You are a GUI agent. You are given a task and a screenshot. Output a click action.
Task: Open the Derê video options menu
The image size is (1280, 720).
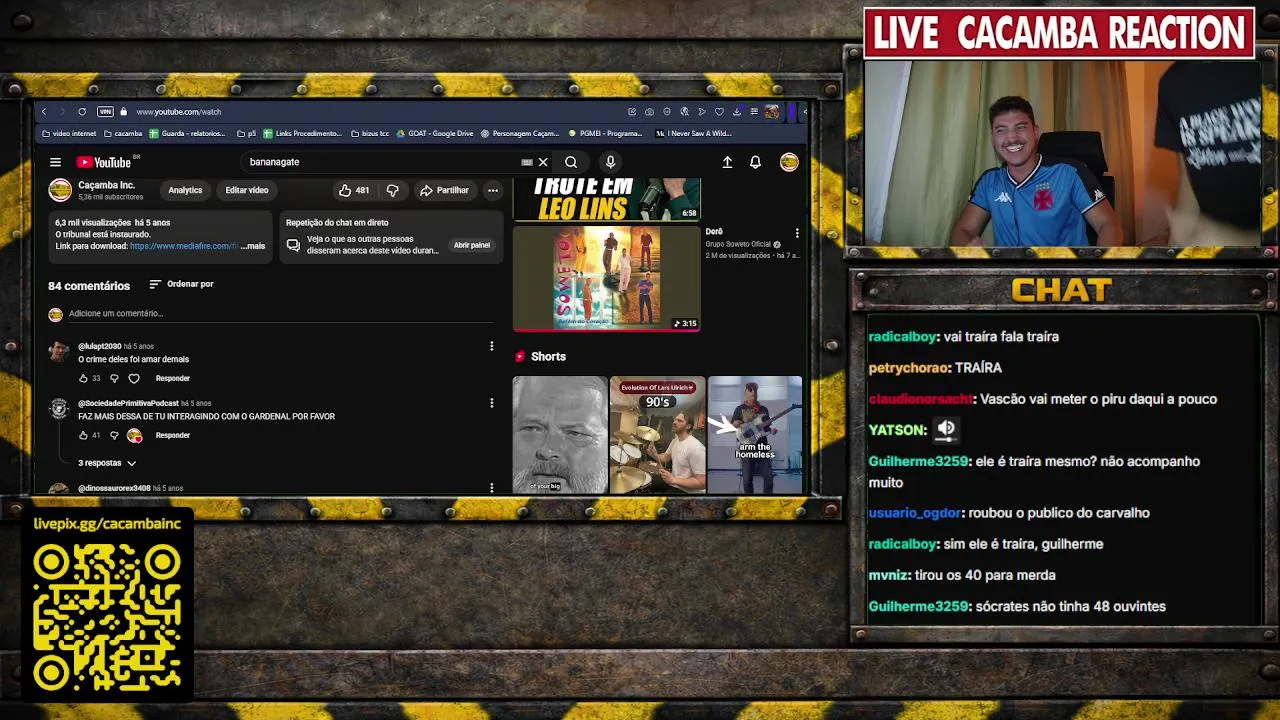pyautogui.click(x=797, y=233)
